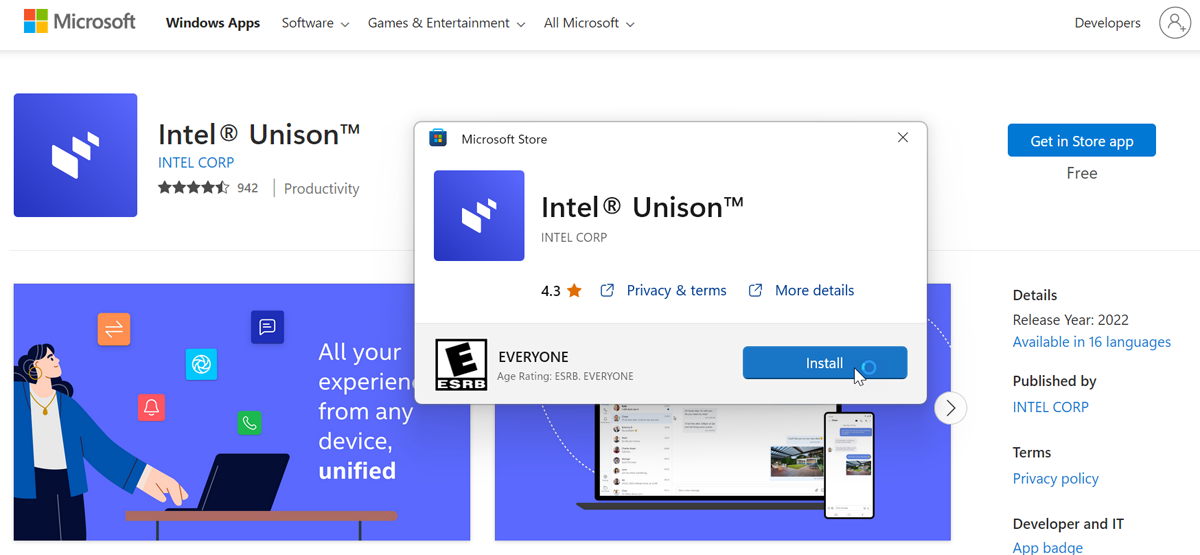Open the Developers link in the header

[1107, 23]
